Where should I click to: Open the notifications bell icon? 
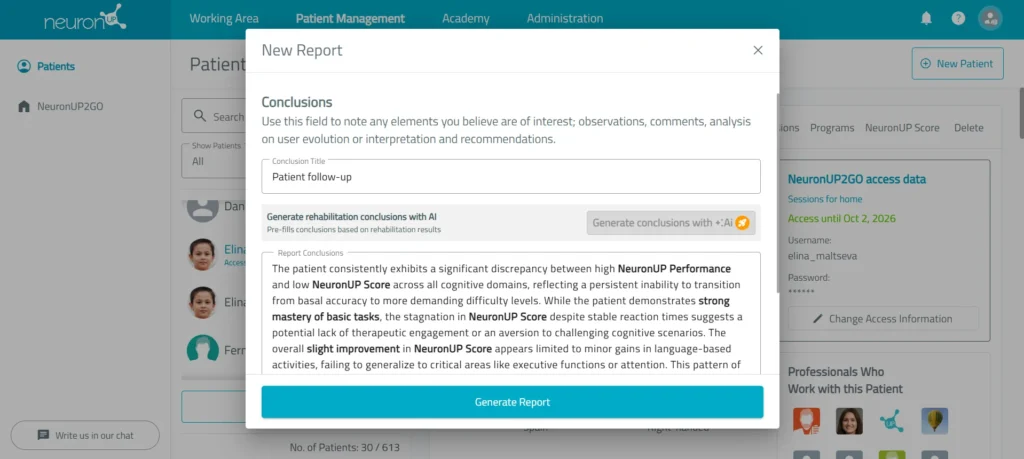tap(926, 18)
